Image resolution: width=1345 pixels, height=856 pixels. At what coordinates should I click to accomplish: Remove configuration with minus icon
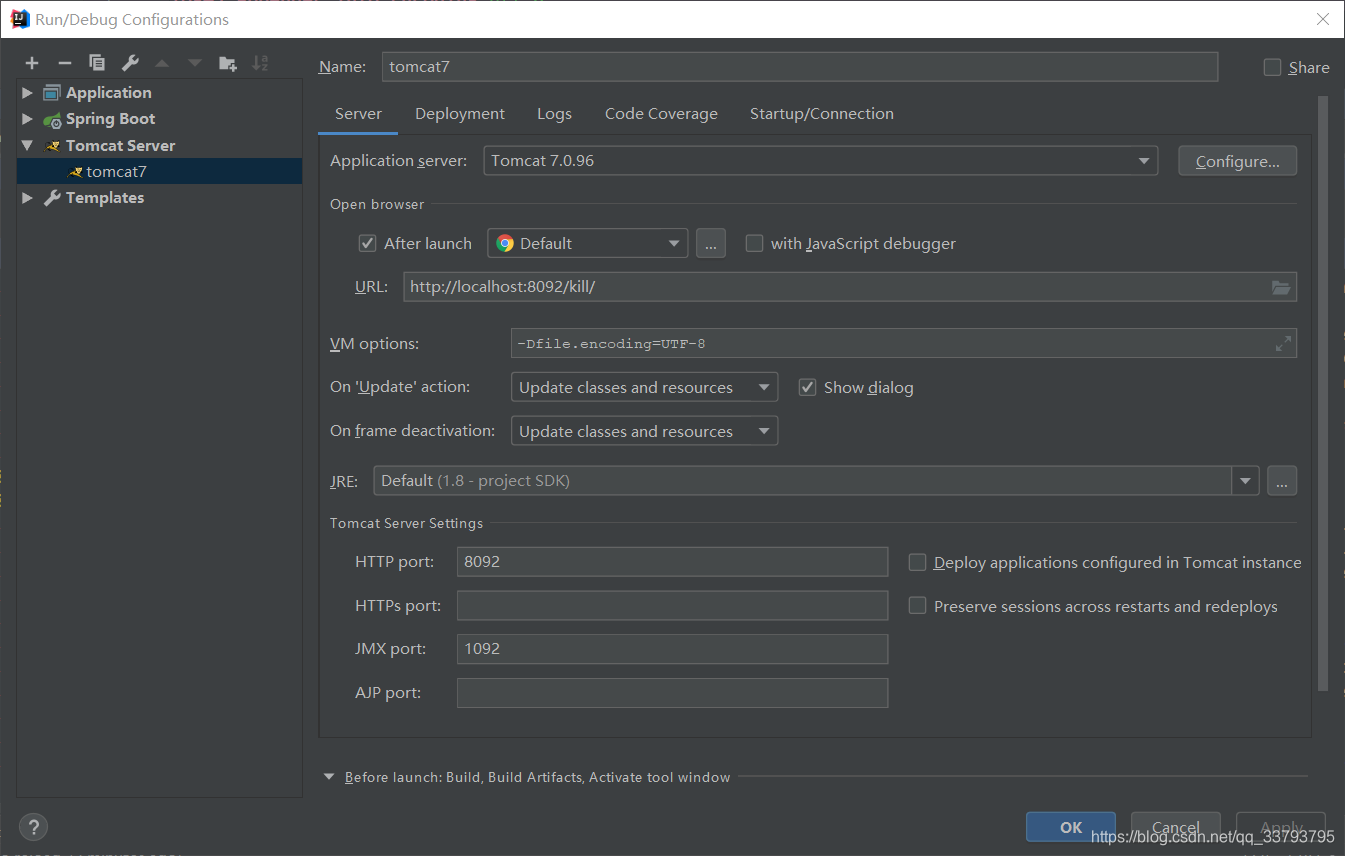65,63
